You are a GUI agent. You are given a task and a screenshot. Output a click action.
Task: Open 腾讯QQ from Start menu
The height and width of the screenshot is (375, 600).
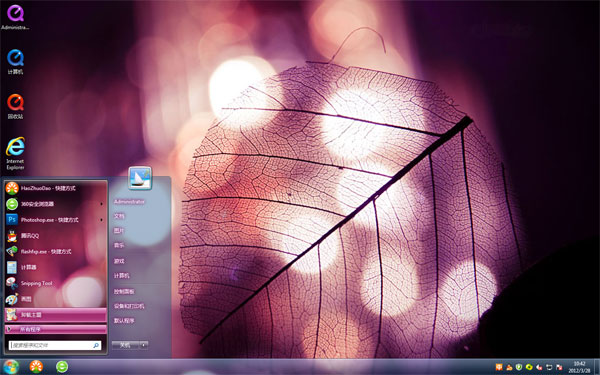pyautogui.click(x=55, y=236)
